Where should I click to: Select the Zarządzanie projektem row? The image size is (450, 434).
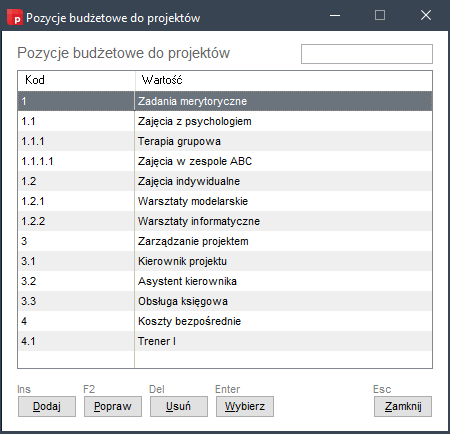click(225, 241)
